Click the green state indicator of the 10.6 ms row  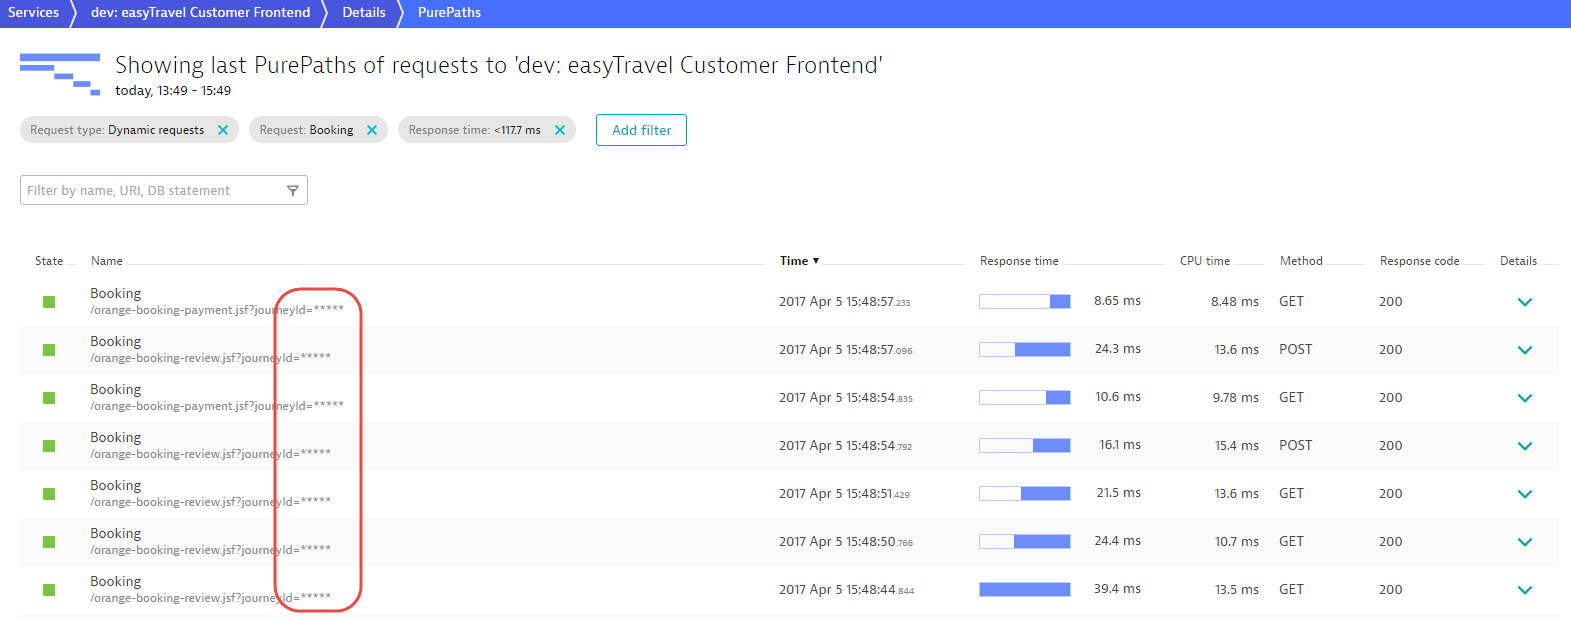(x=49, y=398)
